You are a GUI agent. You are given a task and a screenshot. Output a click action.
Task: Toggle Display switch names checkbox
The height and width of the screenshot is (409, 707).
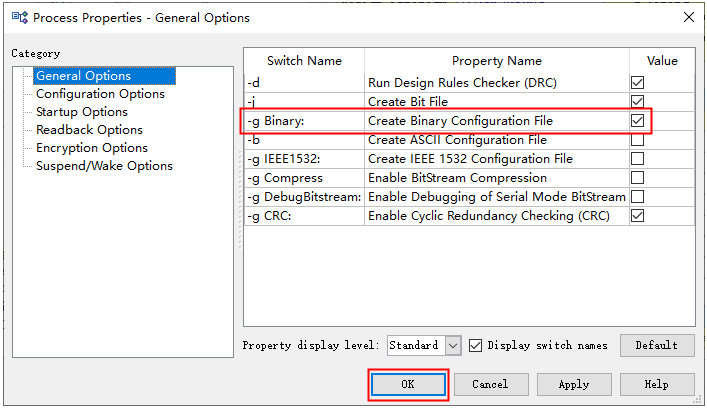pyautogui.click(x=476, y=345)
